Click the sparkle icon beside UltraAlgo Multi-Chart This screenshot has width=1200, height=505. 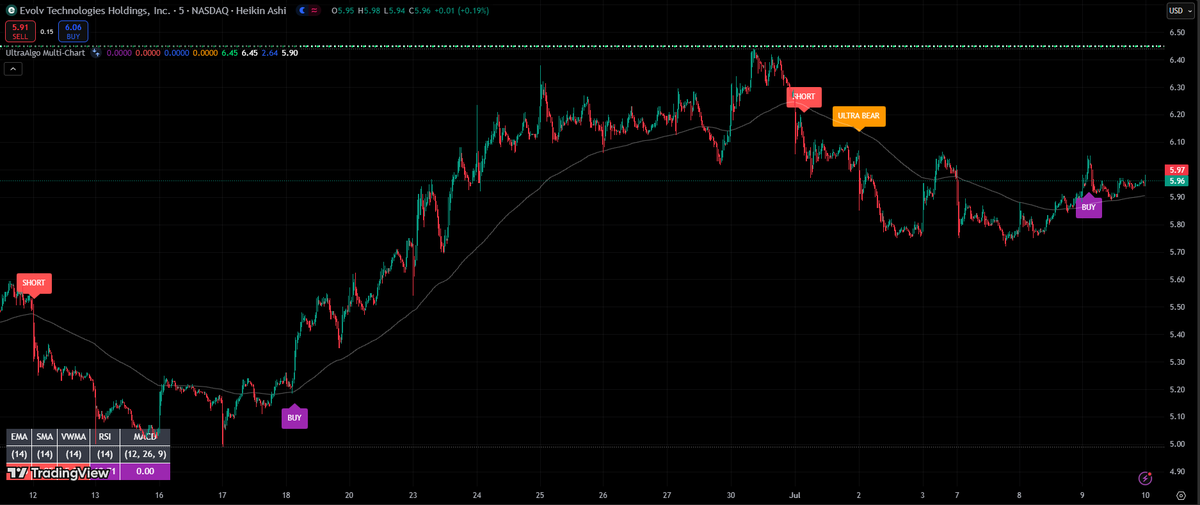click(96, 52)
